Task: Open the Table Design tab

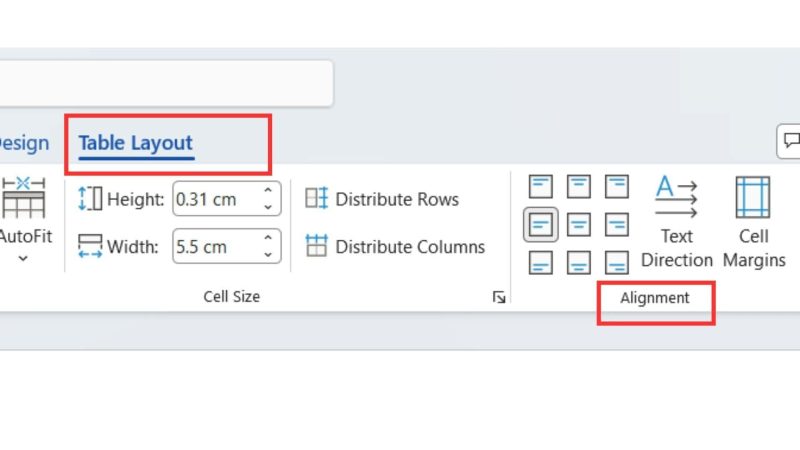Action: coord(24,143)
